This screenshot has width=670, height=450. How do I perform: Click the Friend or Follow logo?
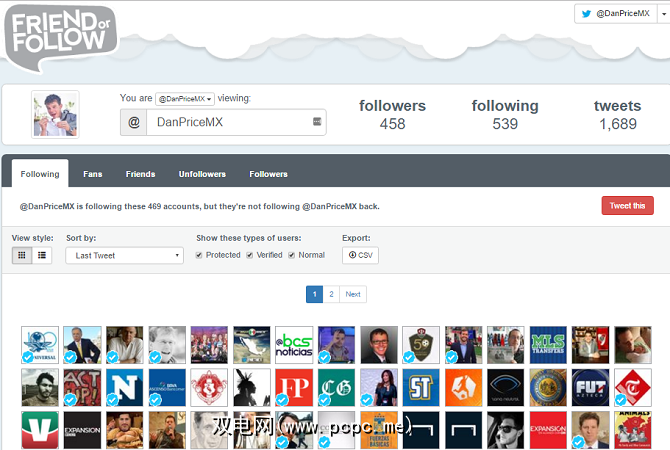pos(61,37)
